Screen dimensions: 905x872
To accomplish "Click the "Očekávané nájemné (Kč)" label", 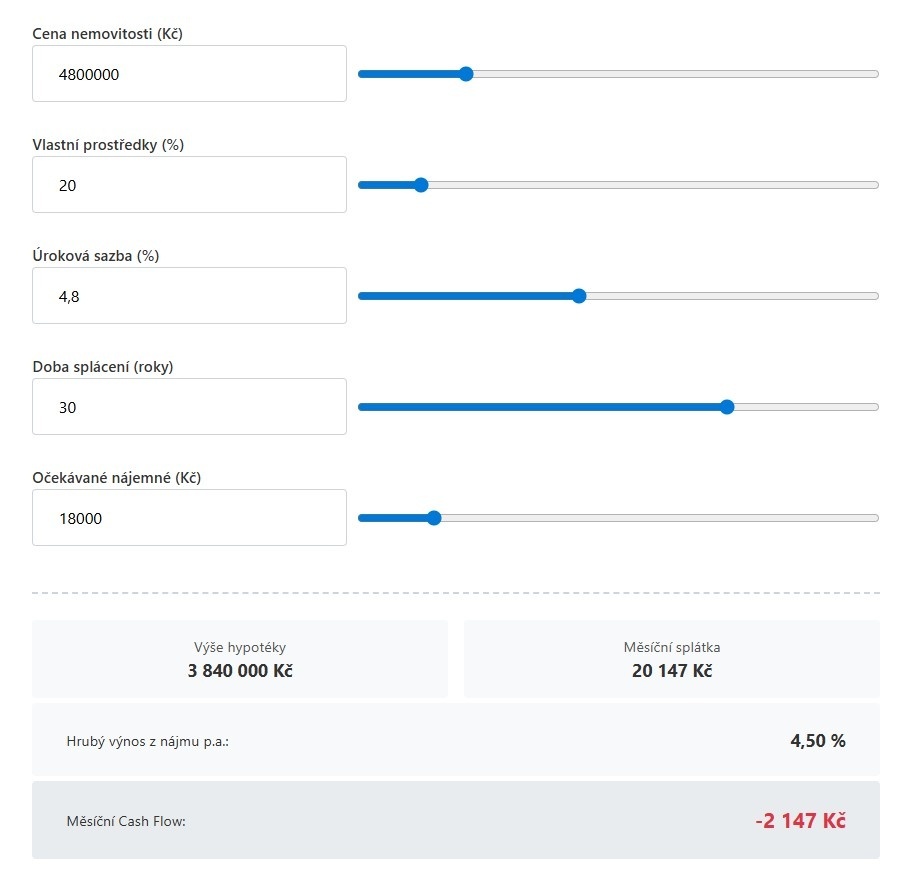I will coord(117,478).
